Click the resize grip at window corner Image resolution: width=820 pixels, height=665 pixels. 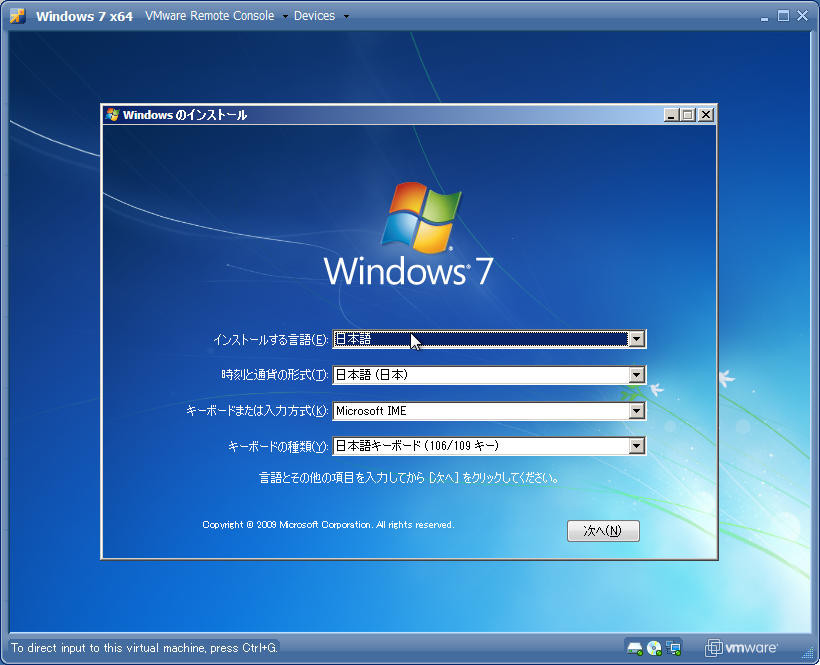pyautogui.click(x=808, y=653)
